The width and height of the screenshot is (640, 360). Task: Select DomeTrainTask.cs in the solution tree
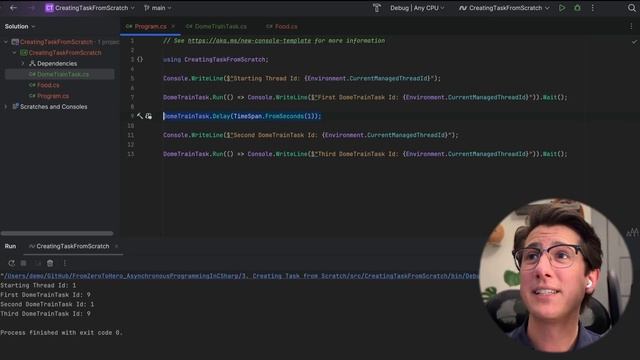coord(59,74)
